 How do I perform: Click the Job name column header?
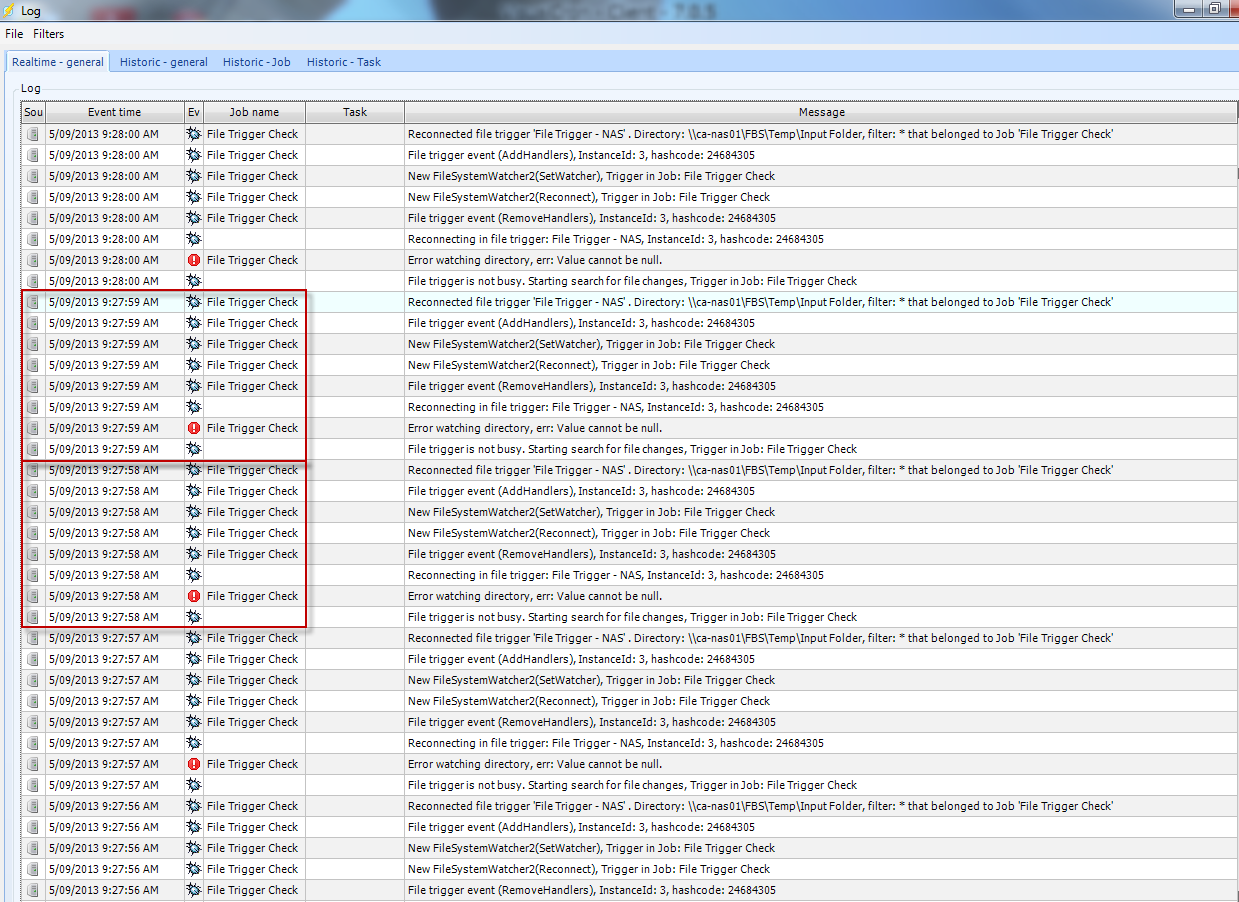[x=254, y=112]
